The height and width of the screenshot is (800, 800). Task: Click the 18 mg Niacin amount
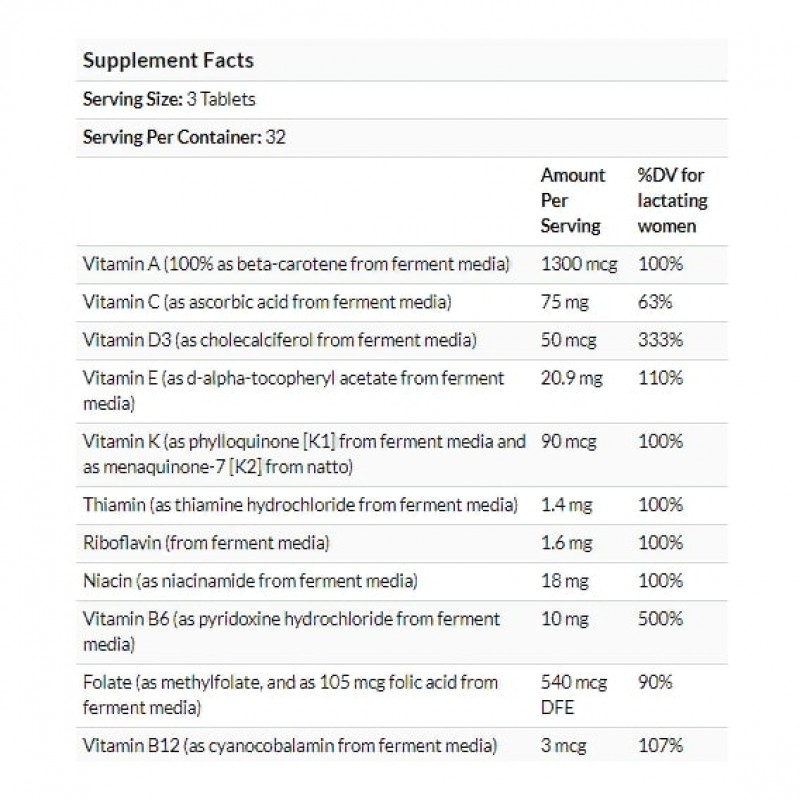(562, 581)
